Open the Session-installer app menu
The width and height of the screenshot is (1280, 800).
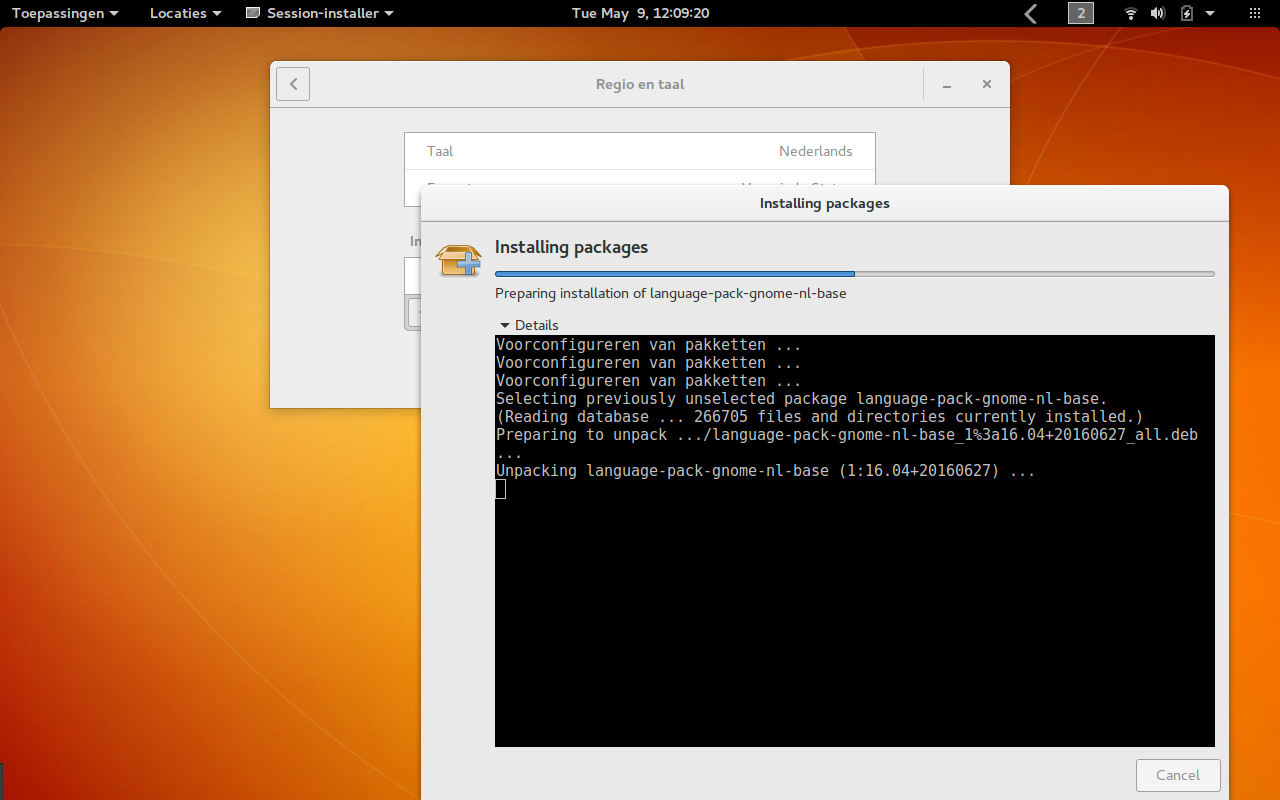tap(319, 13)
